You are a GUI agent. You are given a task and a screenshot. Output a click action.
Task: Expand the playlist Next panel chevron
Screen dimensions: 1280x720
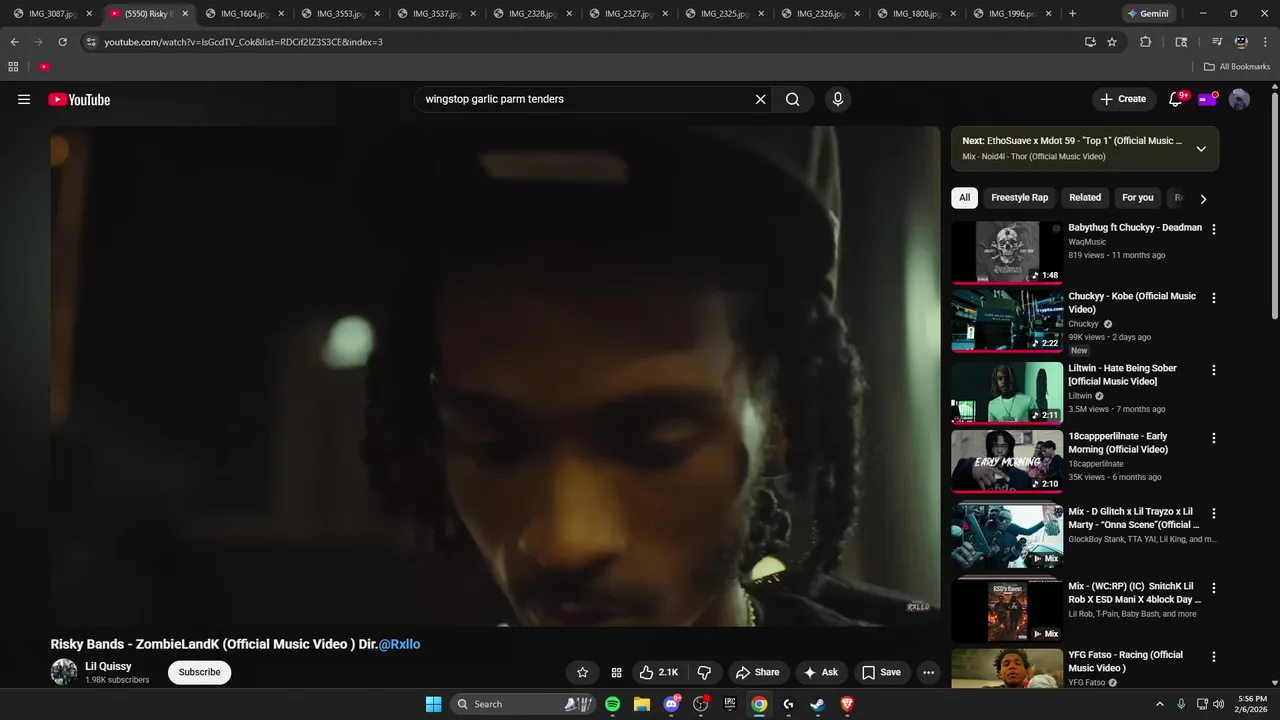coord(1201,149)
